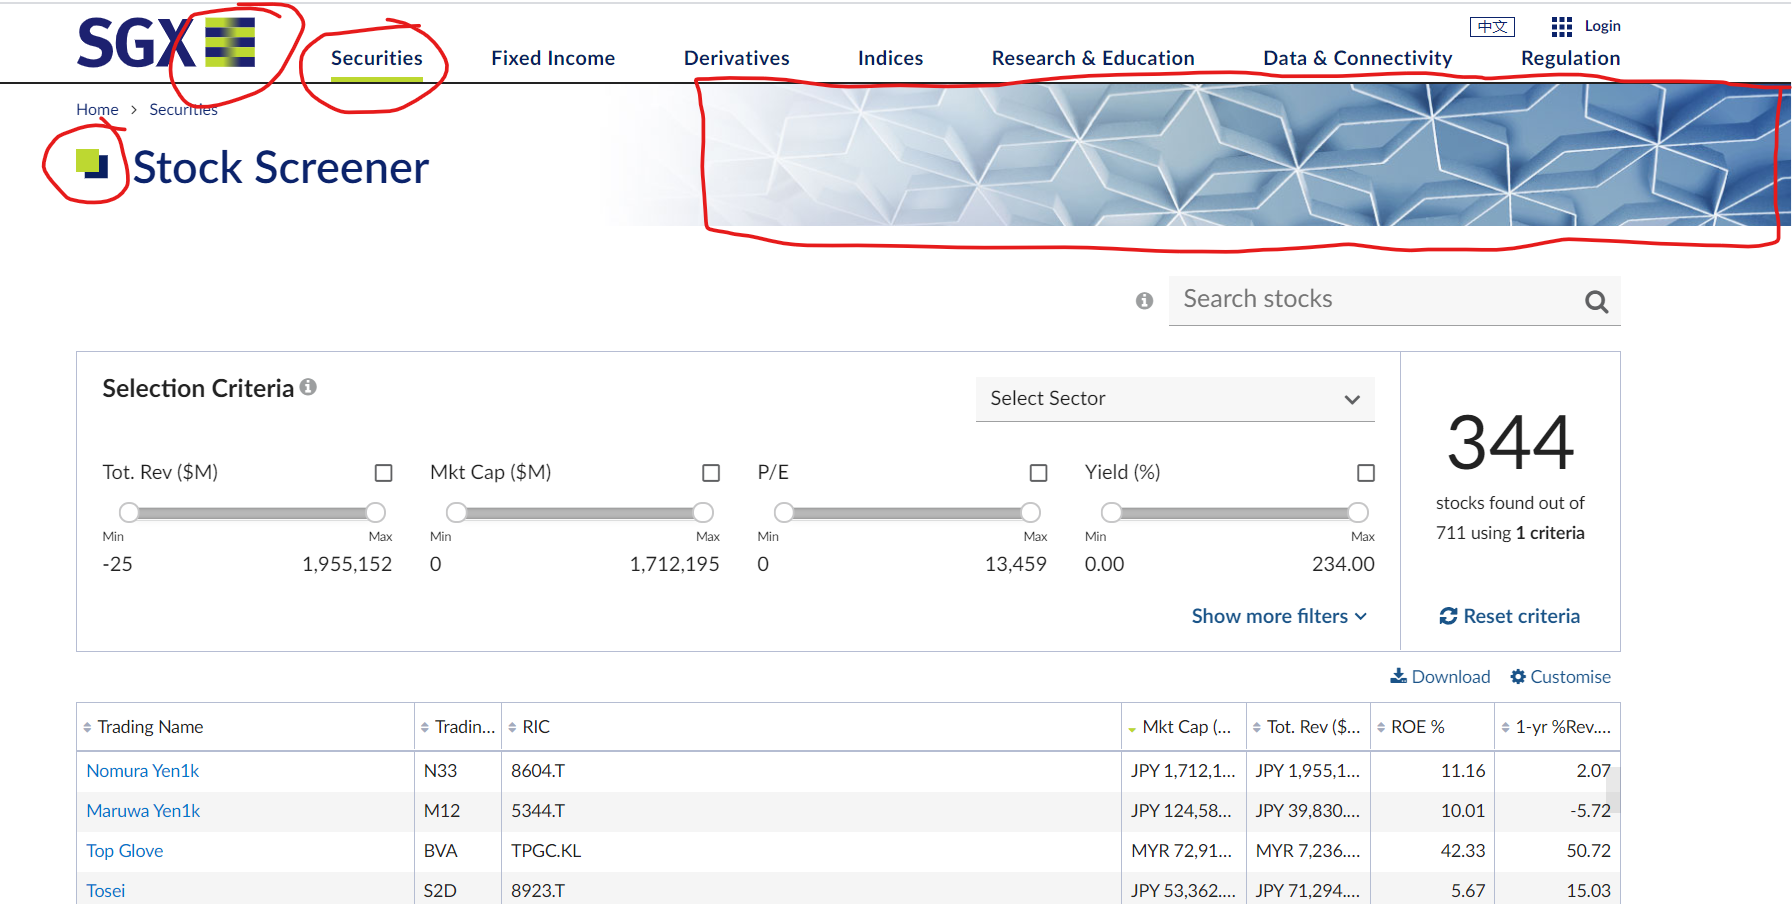Grab the P/E maximum slider handle
The width and height of the screenshot is (1792, 904).
[x=1031, y=513]
